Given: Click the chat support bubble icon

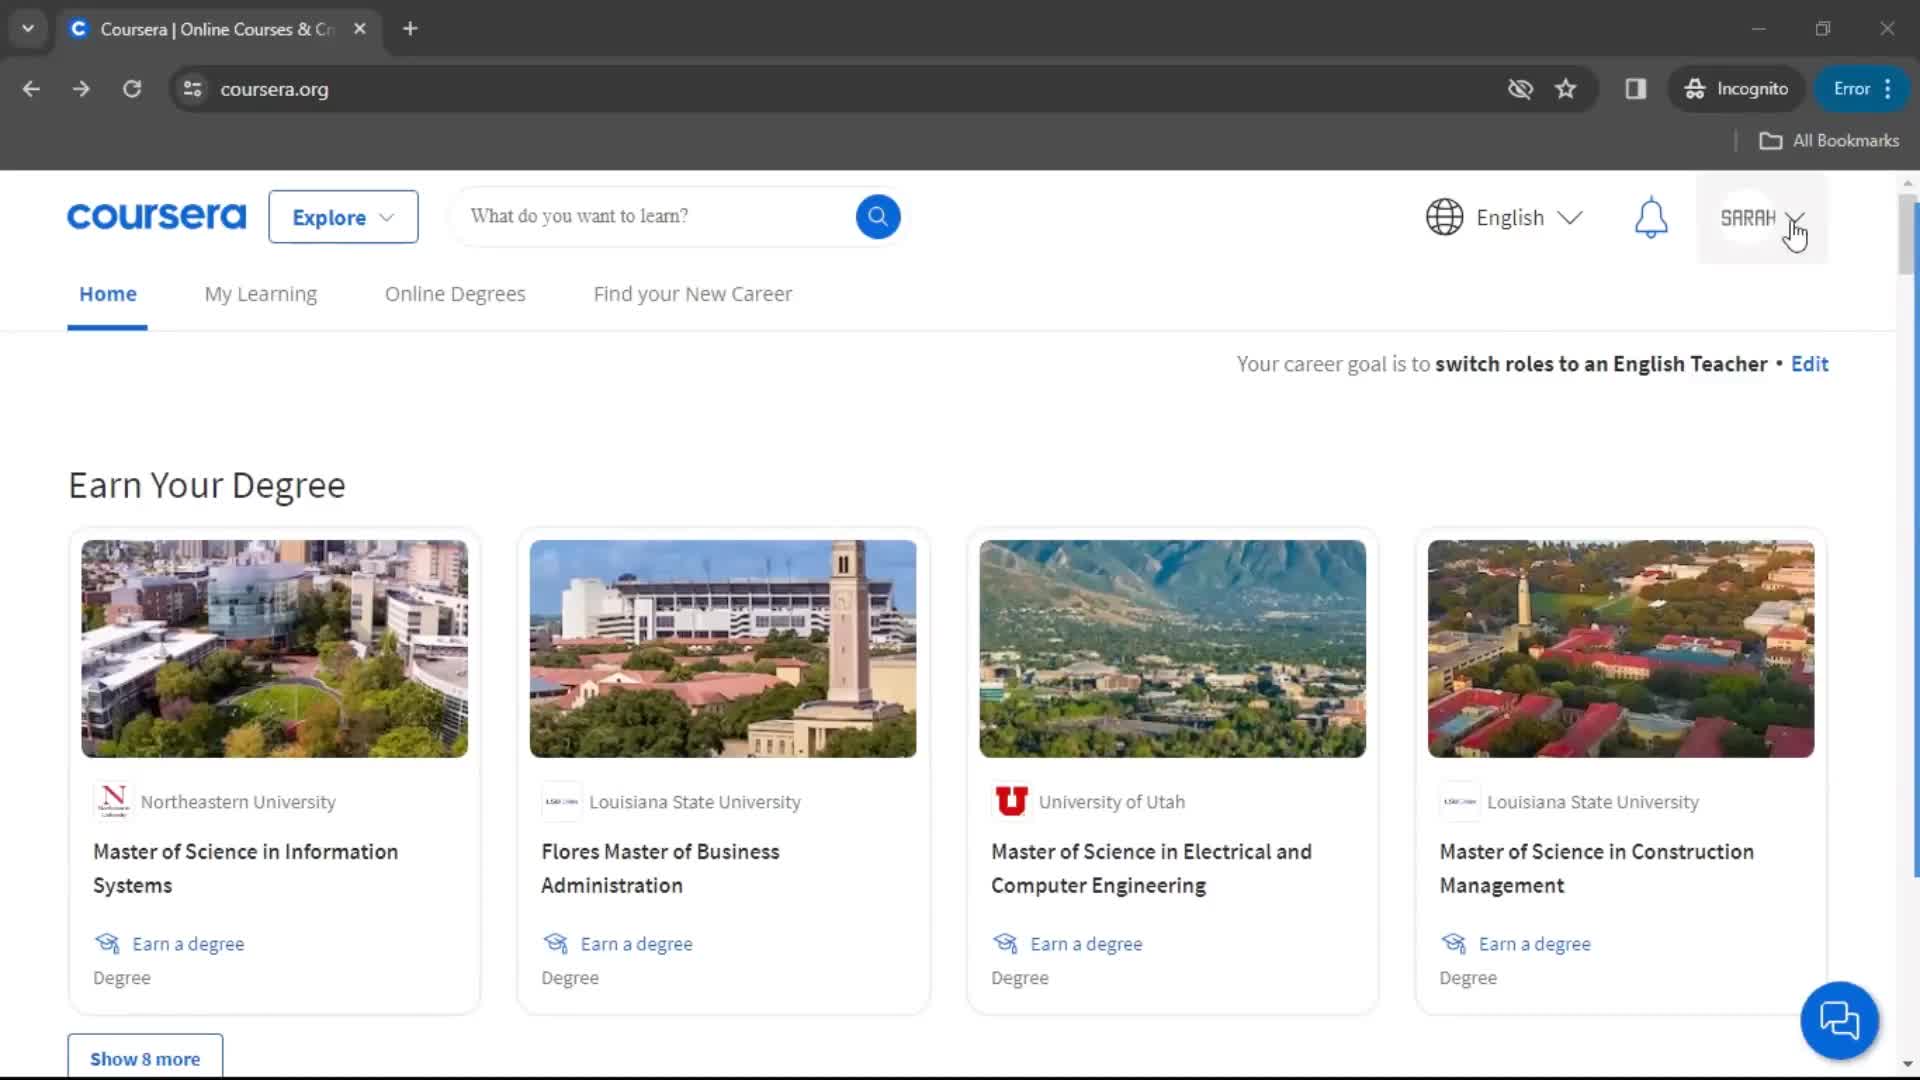Looking at the screenshot, I should tap(1841, 1021).
